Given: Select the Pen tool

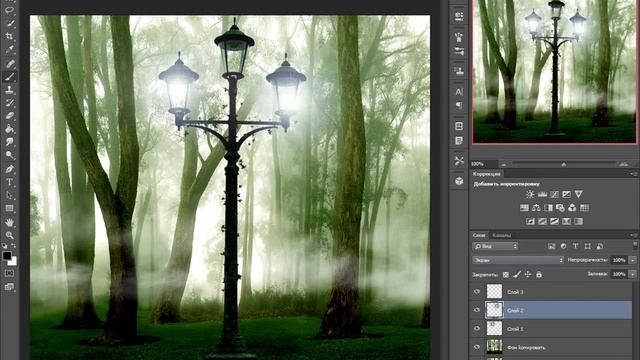Looking at the screenshot, I should 9,169.
